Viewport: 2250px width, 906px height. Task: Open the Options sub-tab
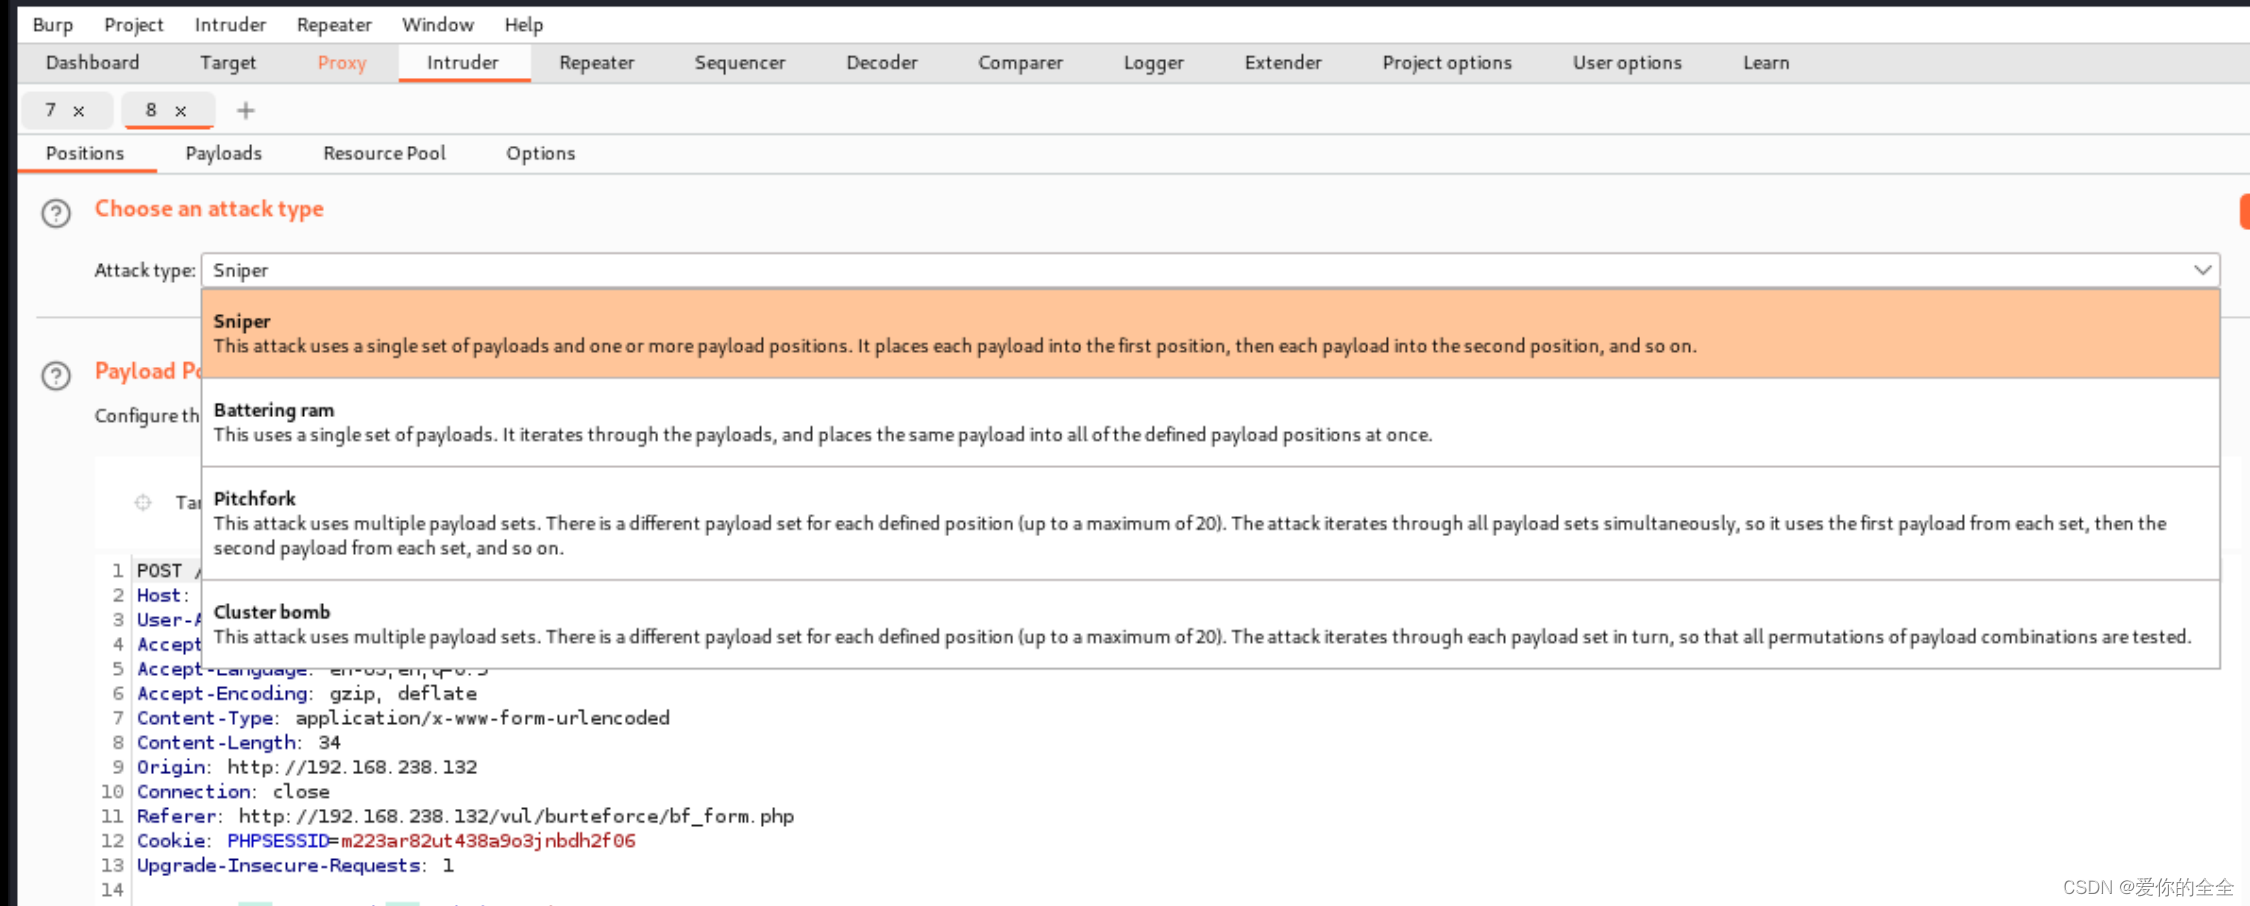[540, 153]
